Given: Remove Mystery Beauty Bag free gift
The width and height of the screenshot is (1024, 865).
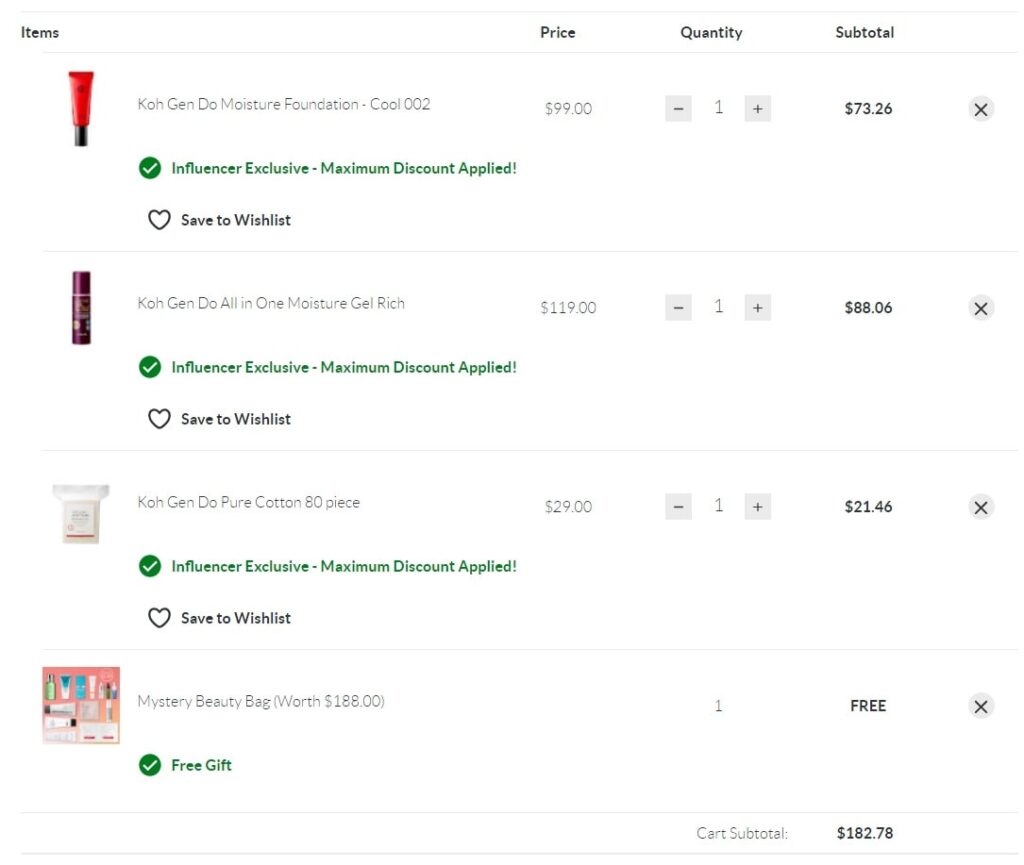Looking at the screenshot, I should click(x=981, y=706).
